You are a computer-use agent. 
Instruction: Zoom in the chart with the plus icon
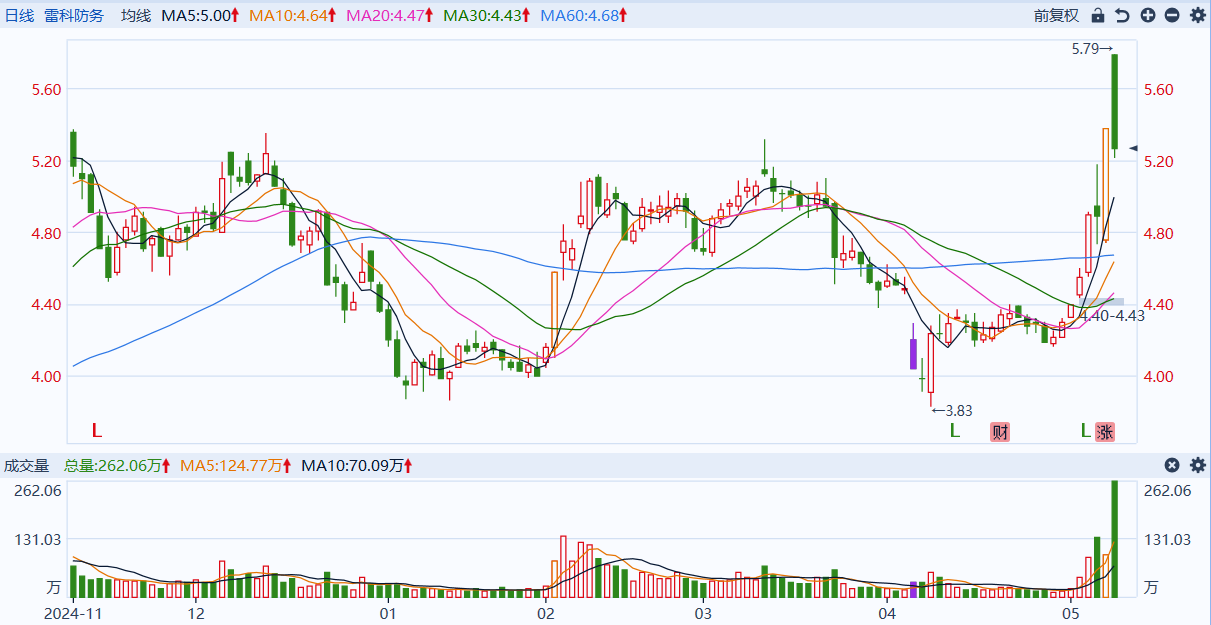[1147, 16]
